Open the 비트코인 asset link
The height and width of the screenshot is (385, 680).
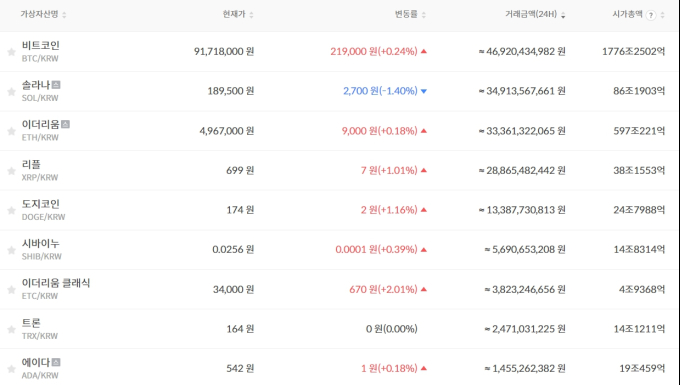point(41,46)
